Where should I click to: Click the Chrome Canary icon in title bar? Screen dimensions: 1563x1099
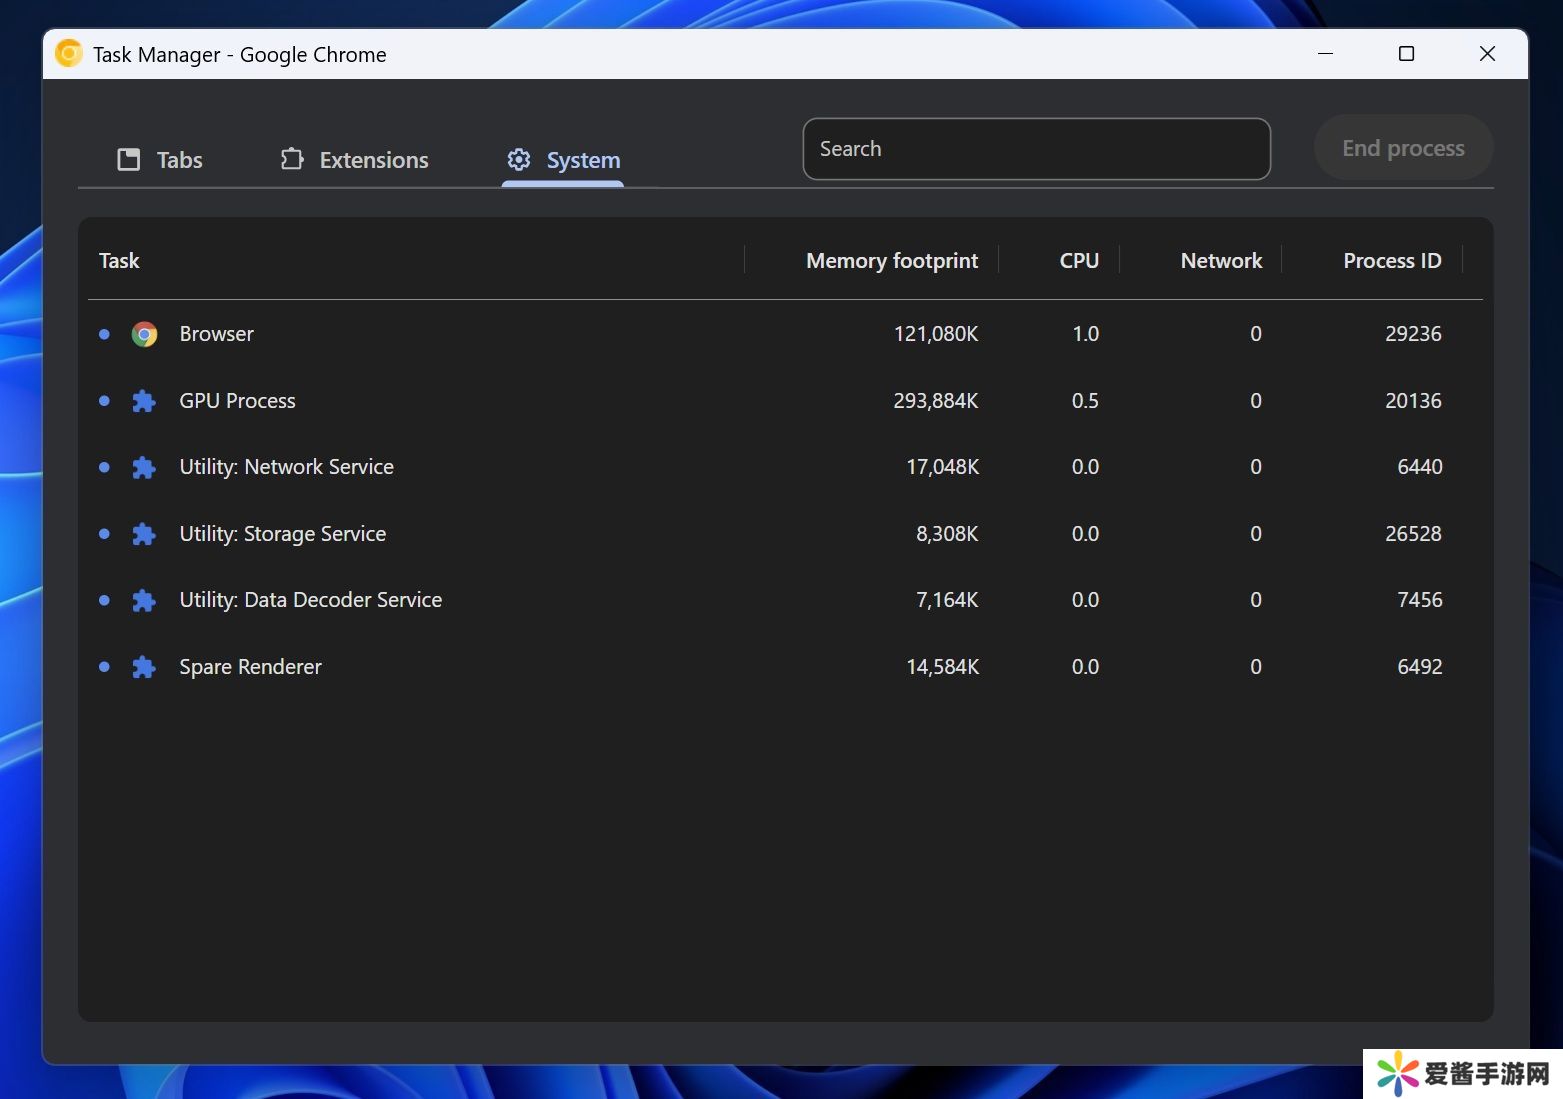tap(69, 54)
